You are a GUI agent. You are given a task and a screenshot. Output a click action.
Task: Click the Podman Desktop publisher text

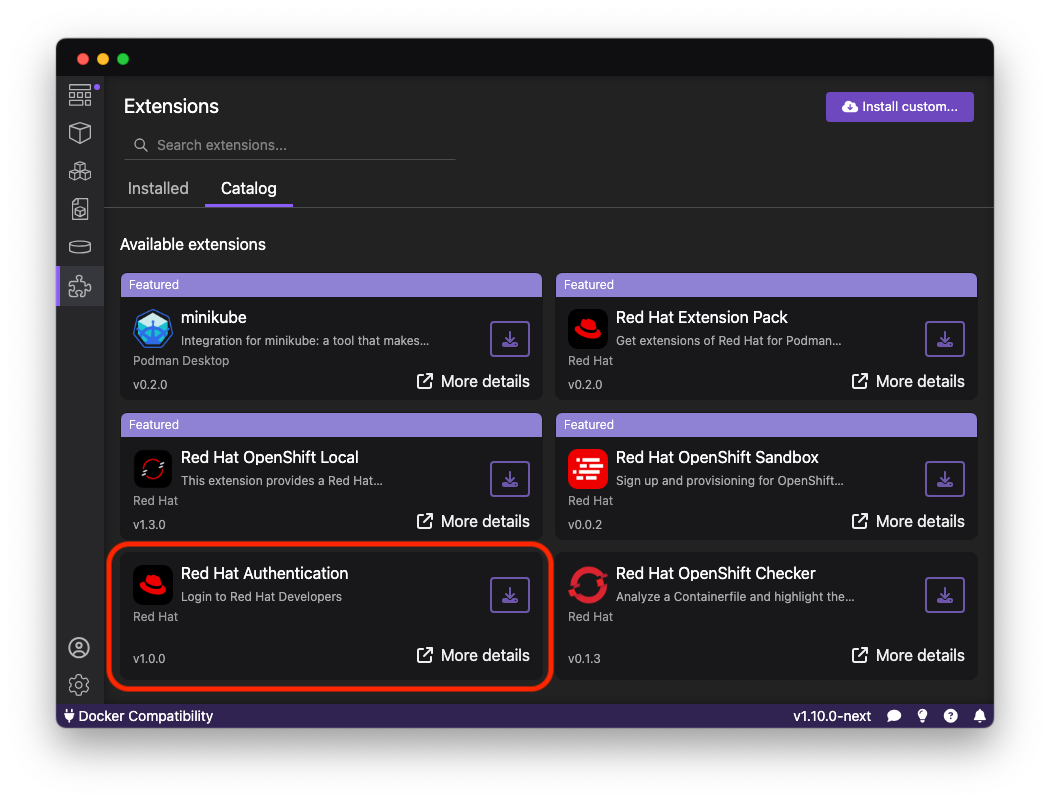[181, 361]
